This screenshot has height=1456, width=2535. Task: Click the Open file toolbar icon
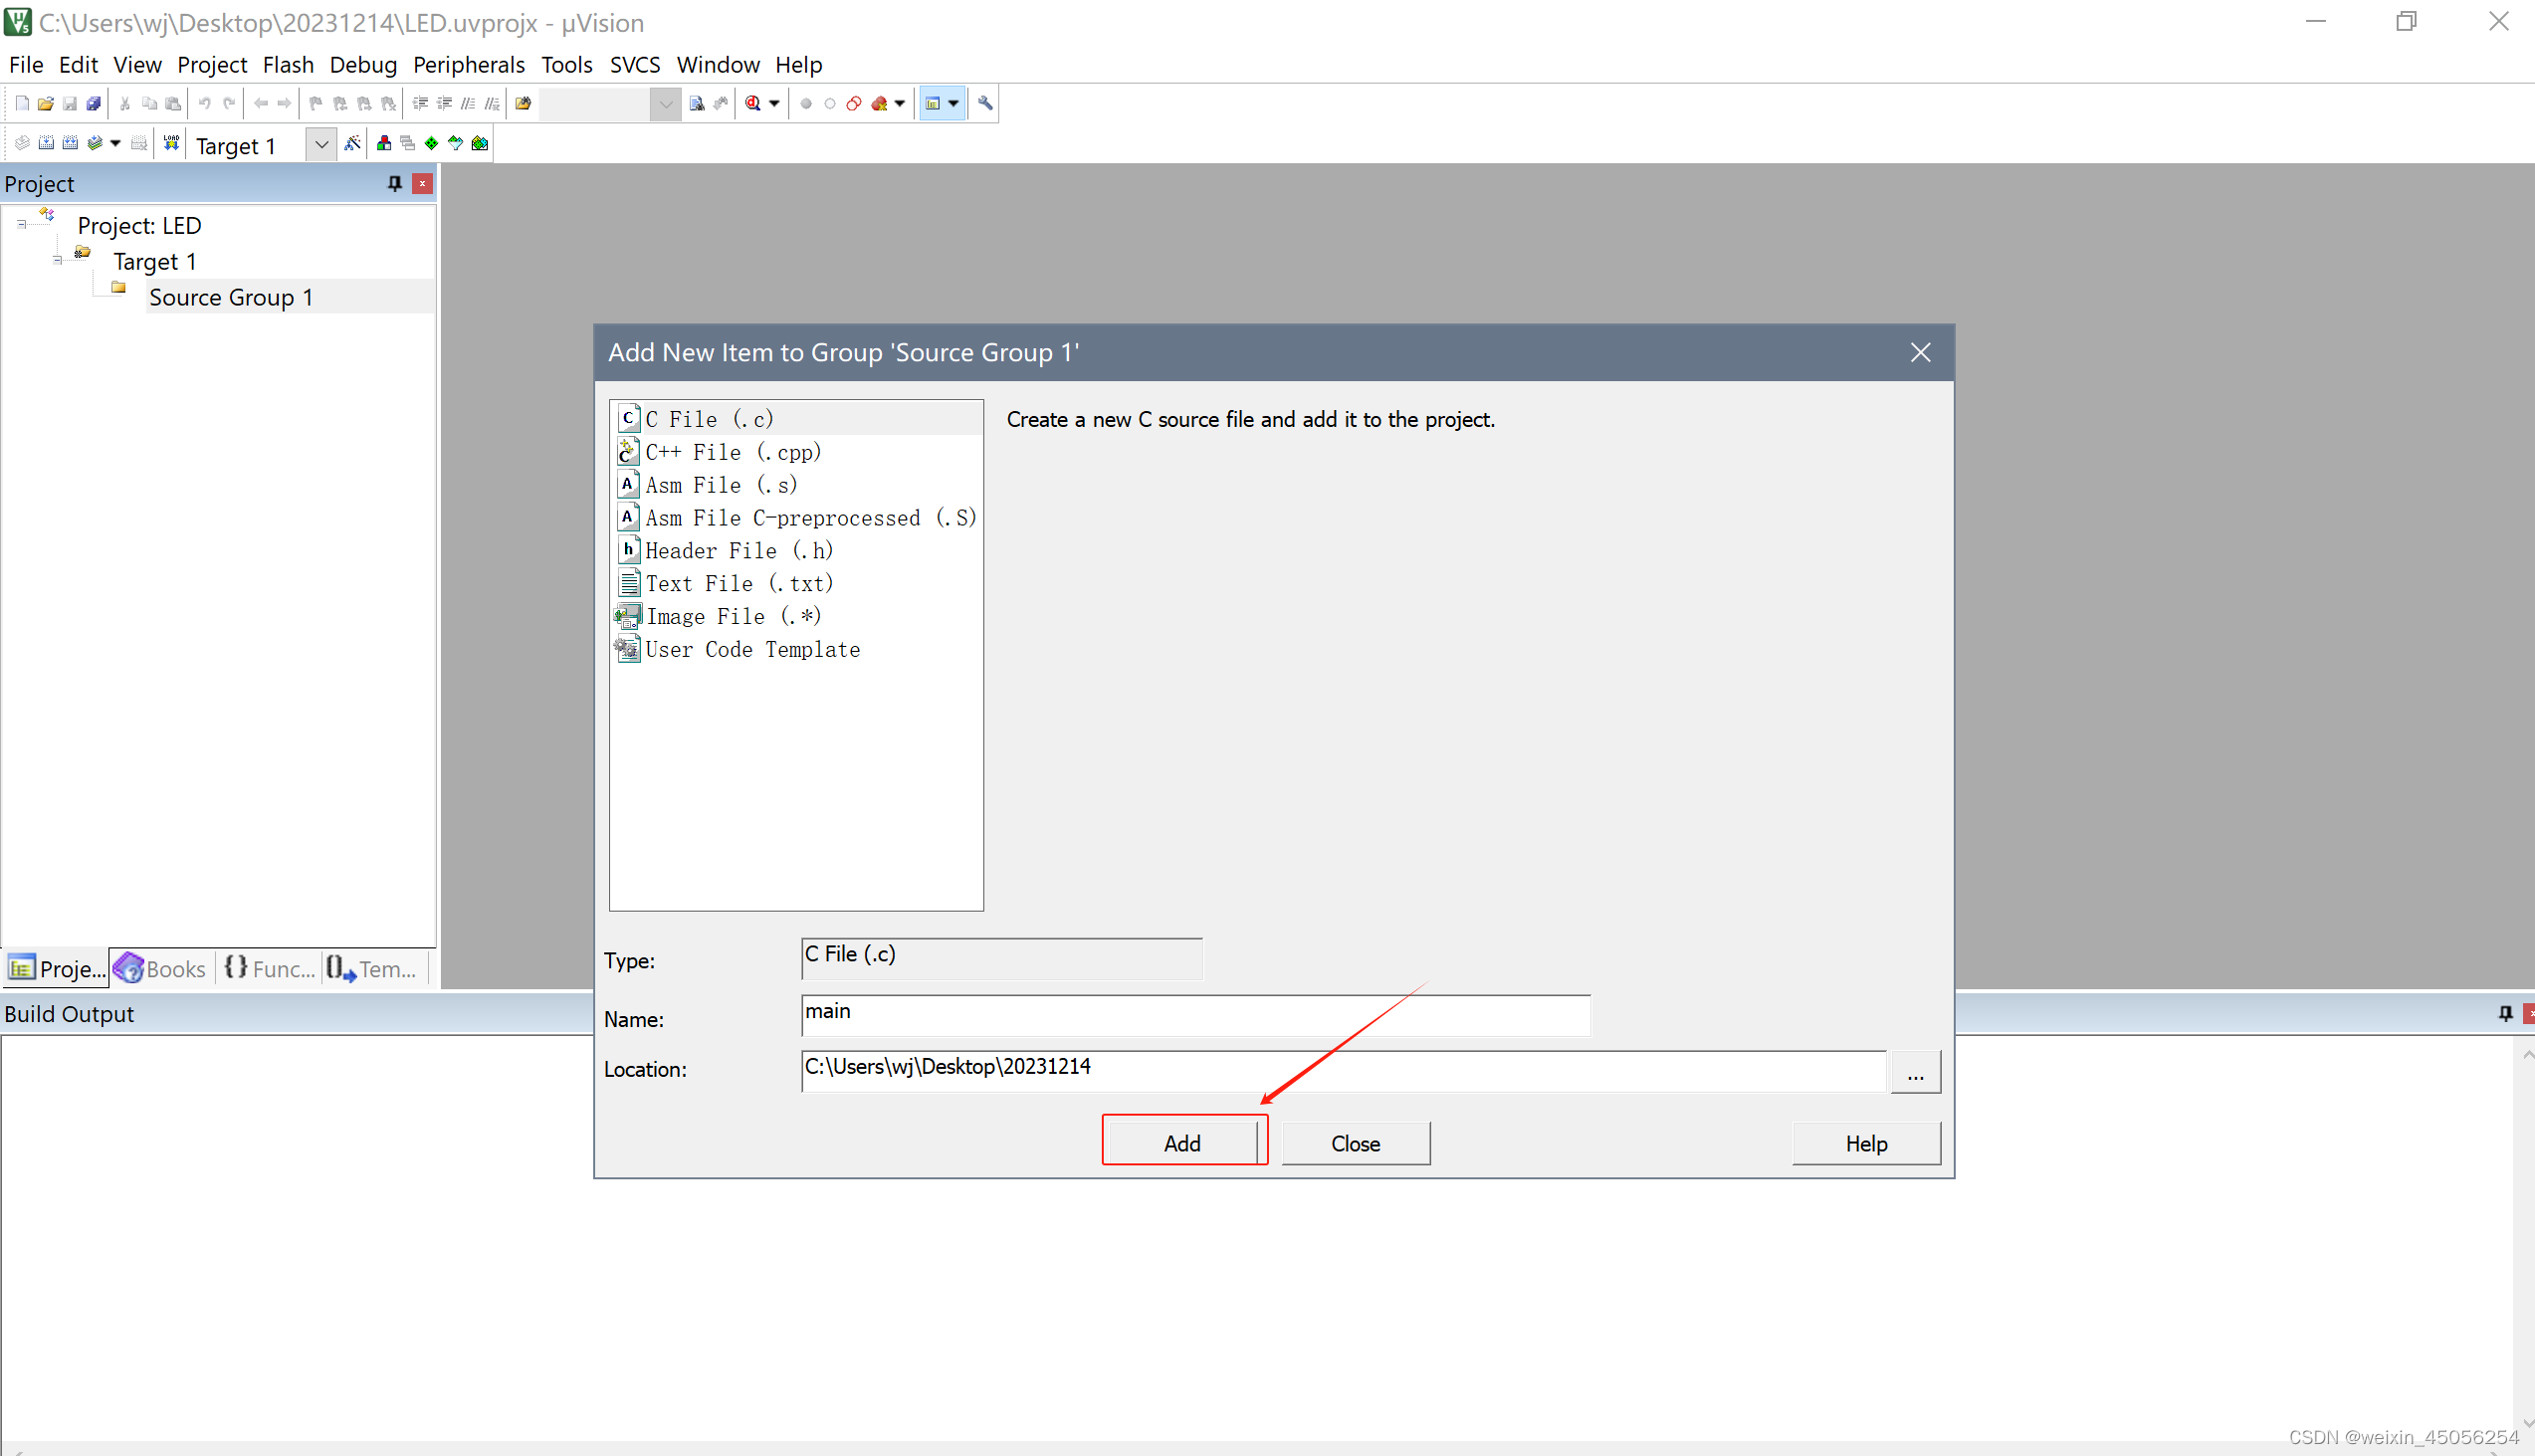[46, 103]
